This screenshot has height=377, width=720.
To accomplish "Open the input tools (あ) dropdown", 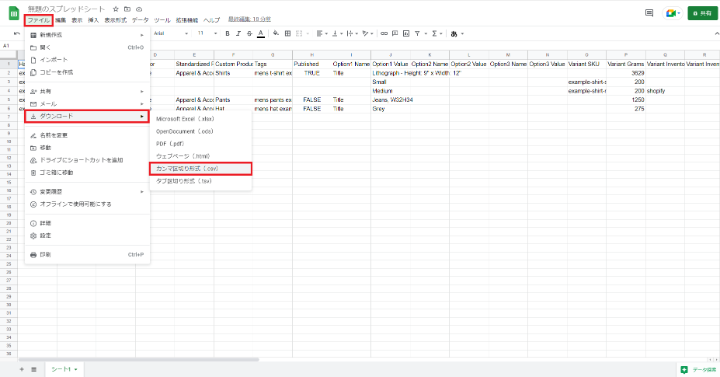I will (457, 34).
